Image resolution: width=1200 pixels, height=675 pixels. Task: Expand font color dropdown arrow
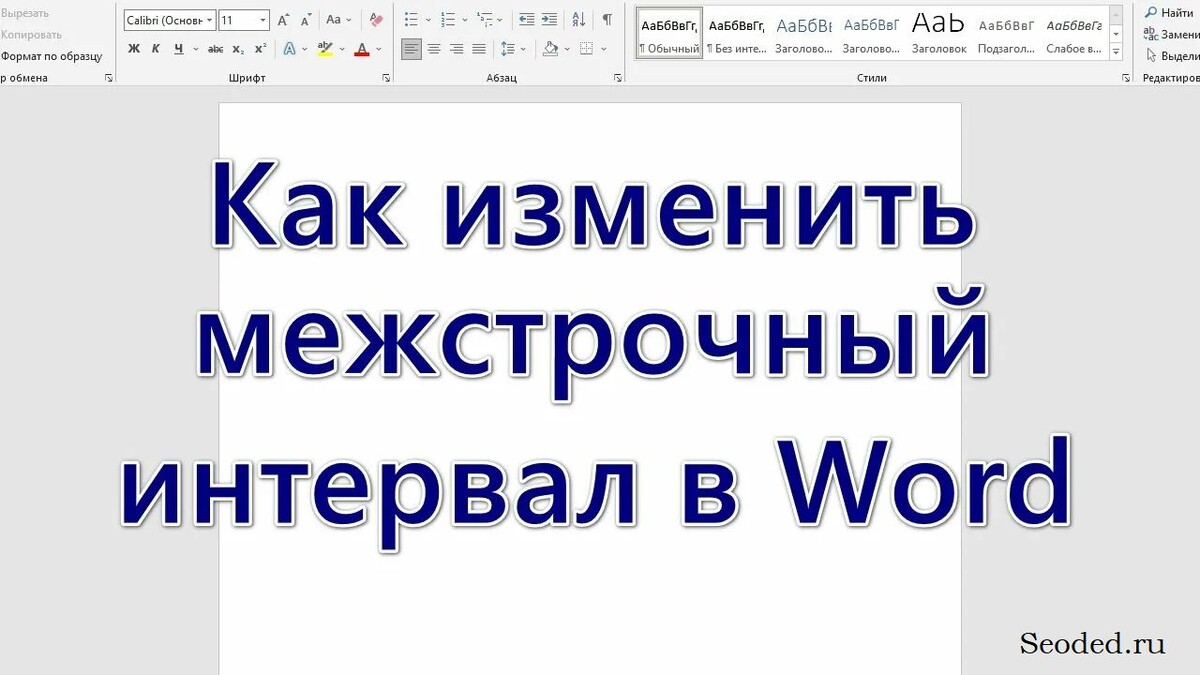[379, 49]
